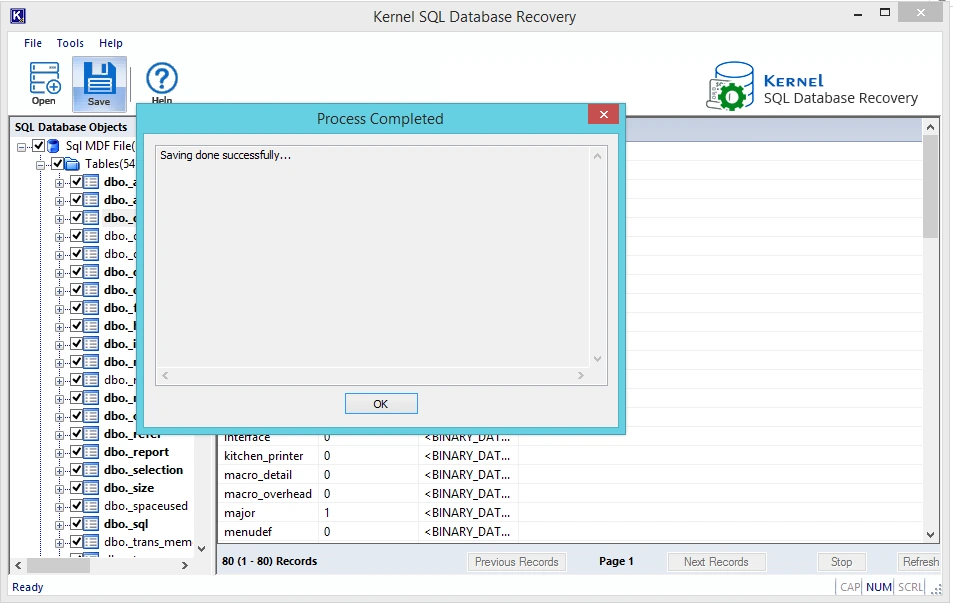
Task: Open a database with the Open icon
Action: tap(44, 83)
